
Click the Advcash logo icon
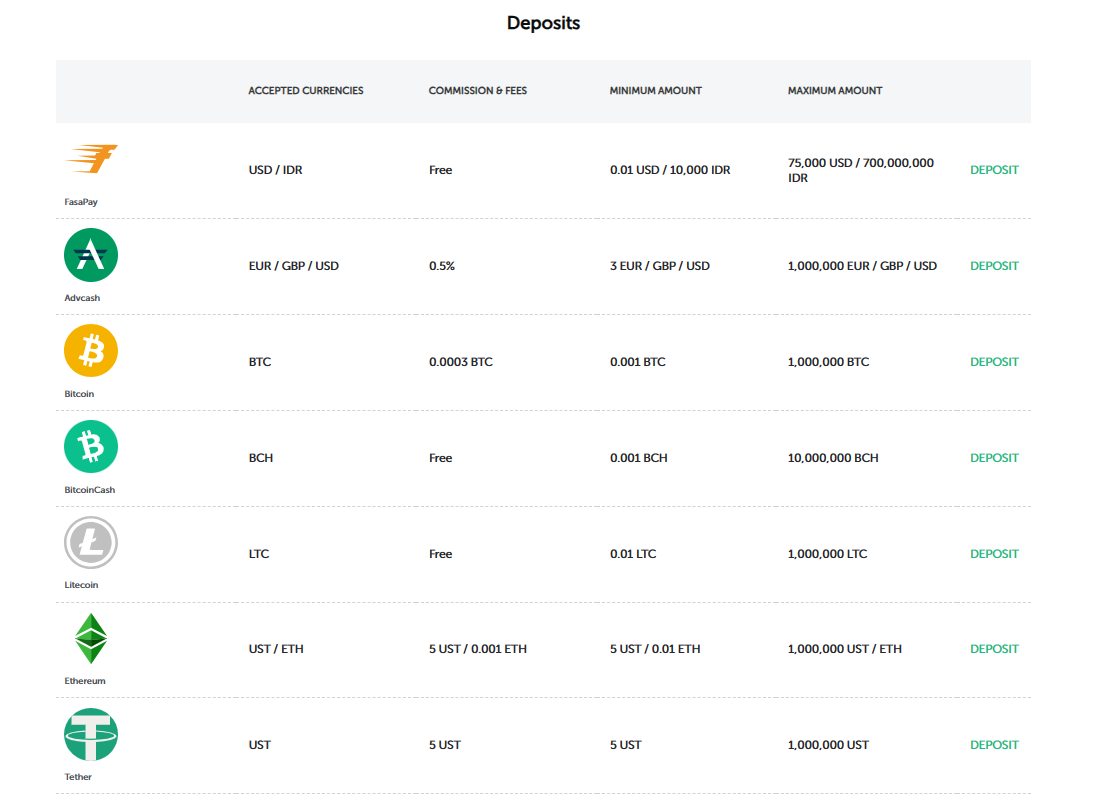91,255
